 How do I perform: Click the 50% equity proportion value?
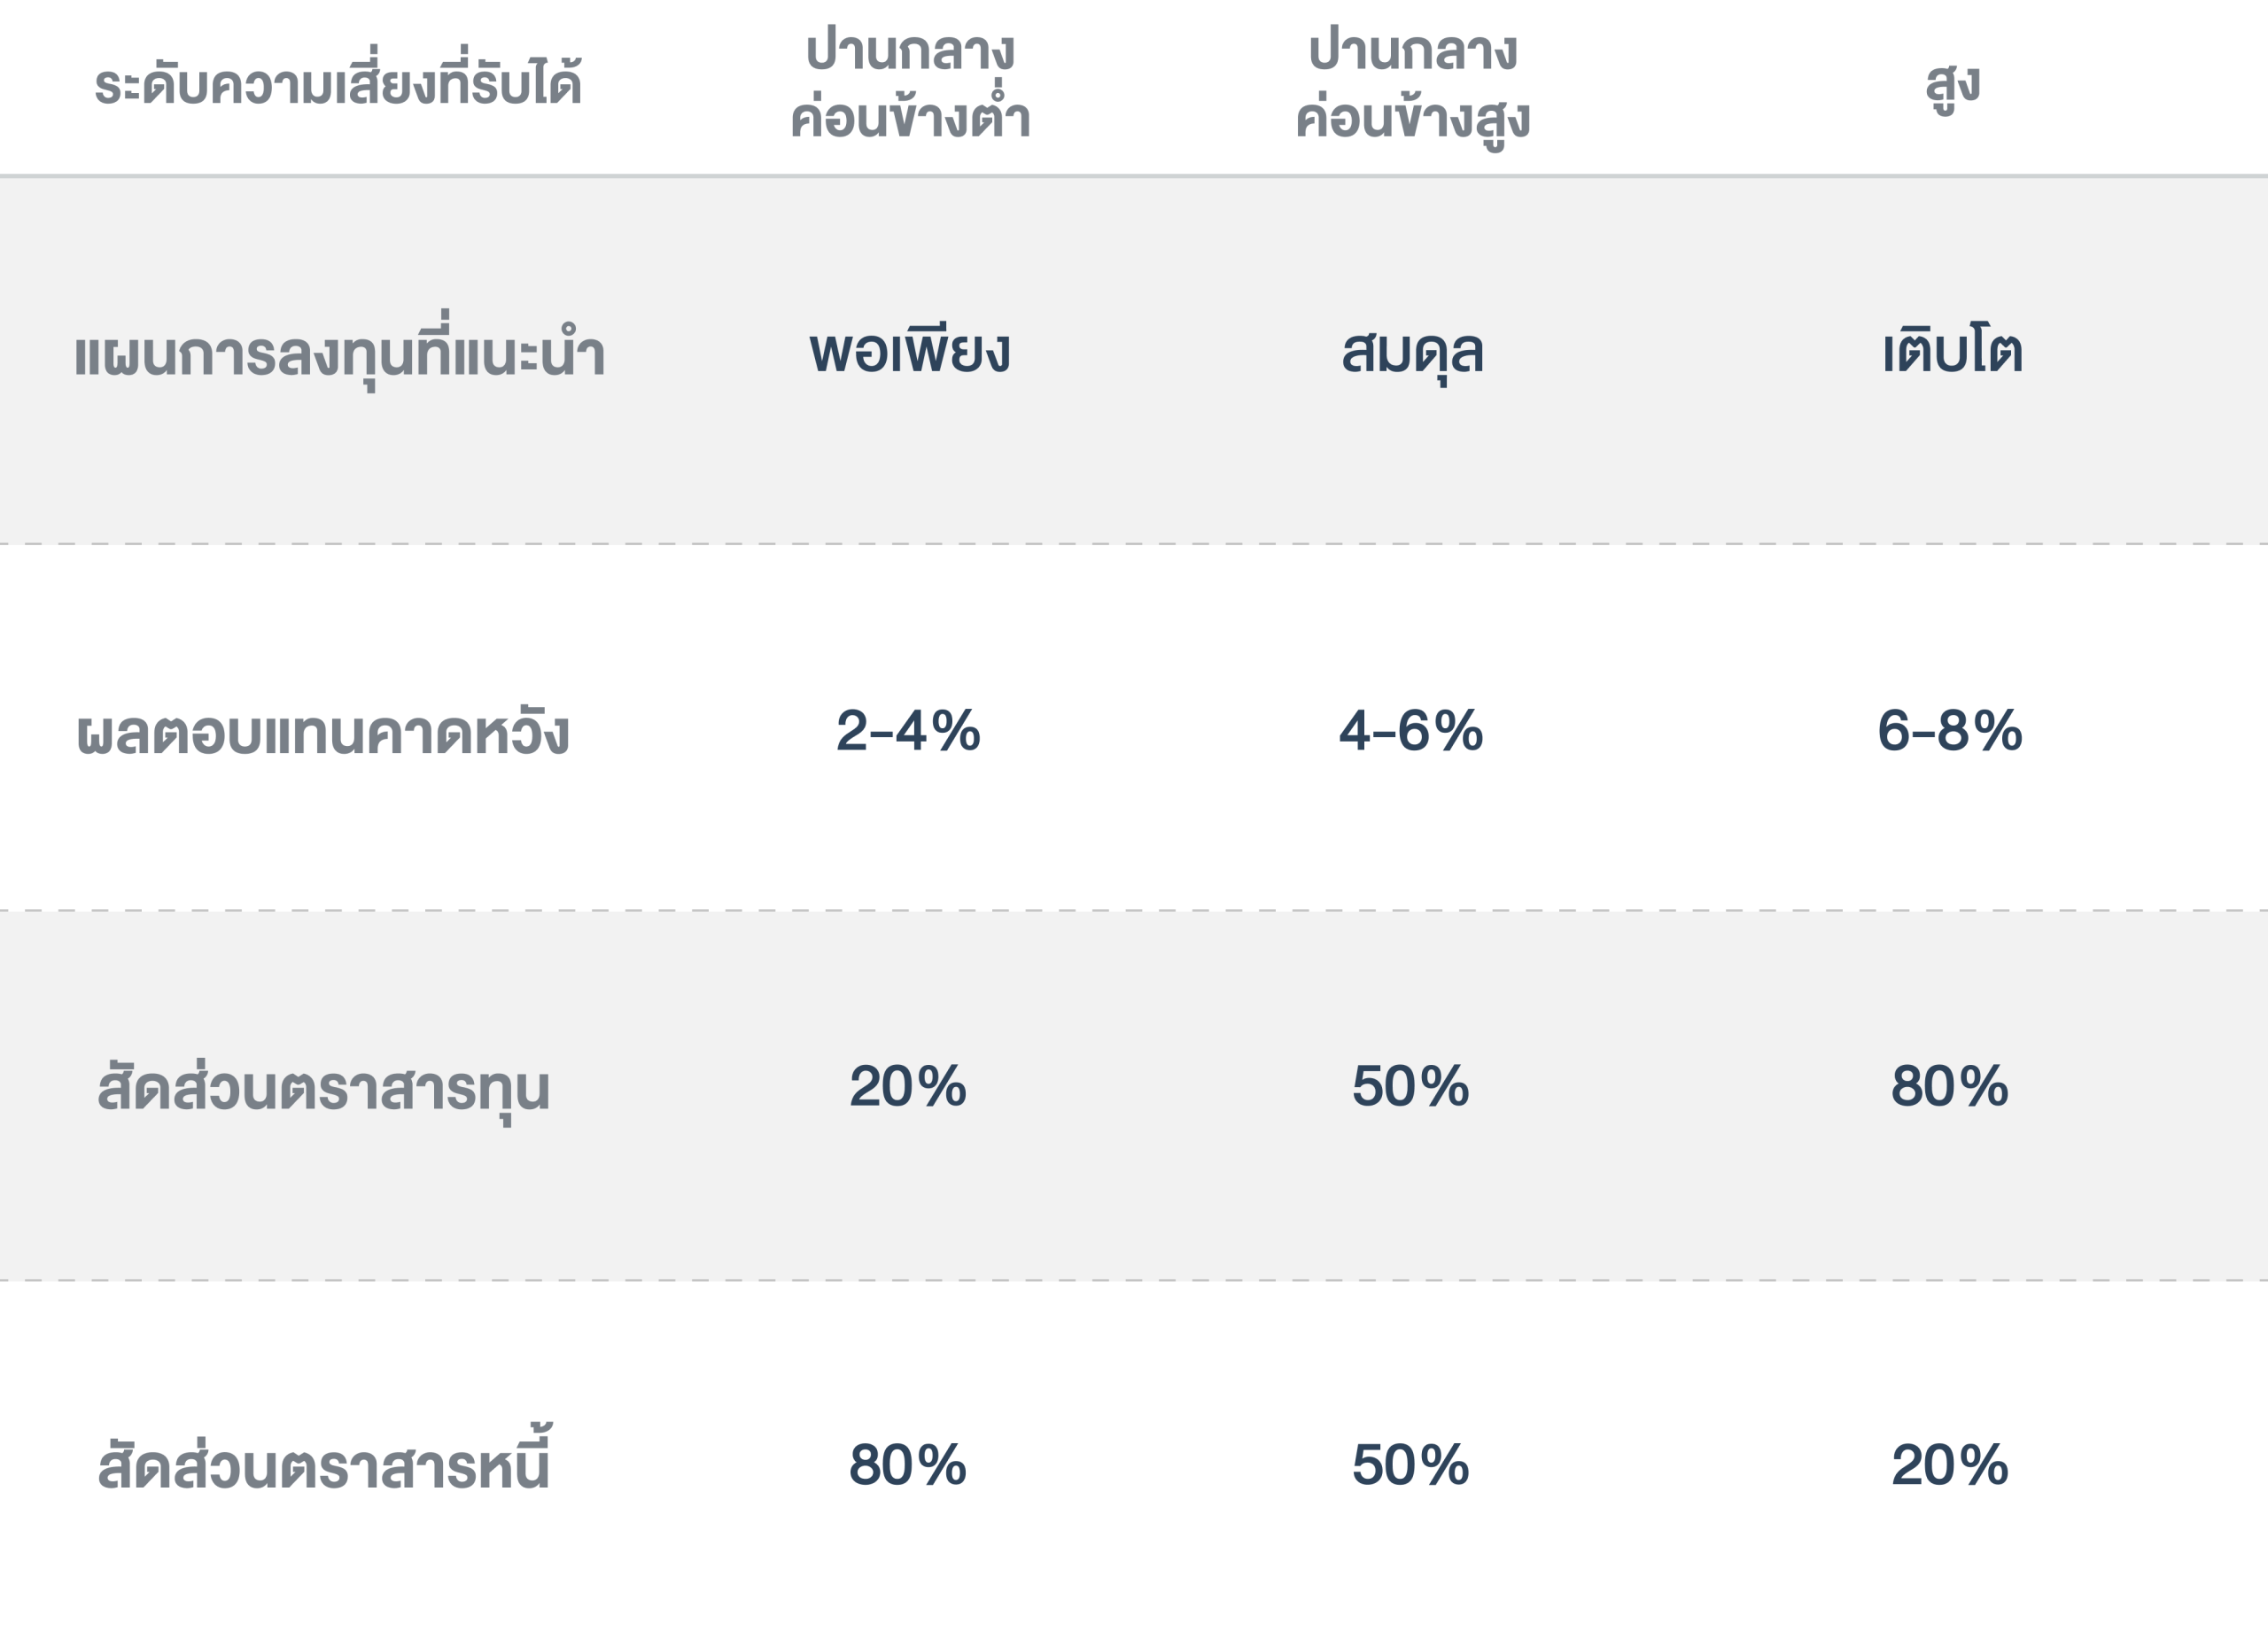pyautogui.click(x=1411, y=1087)
